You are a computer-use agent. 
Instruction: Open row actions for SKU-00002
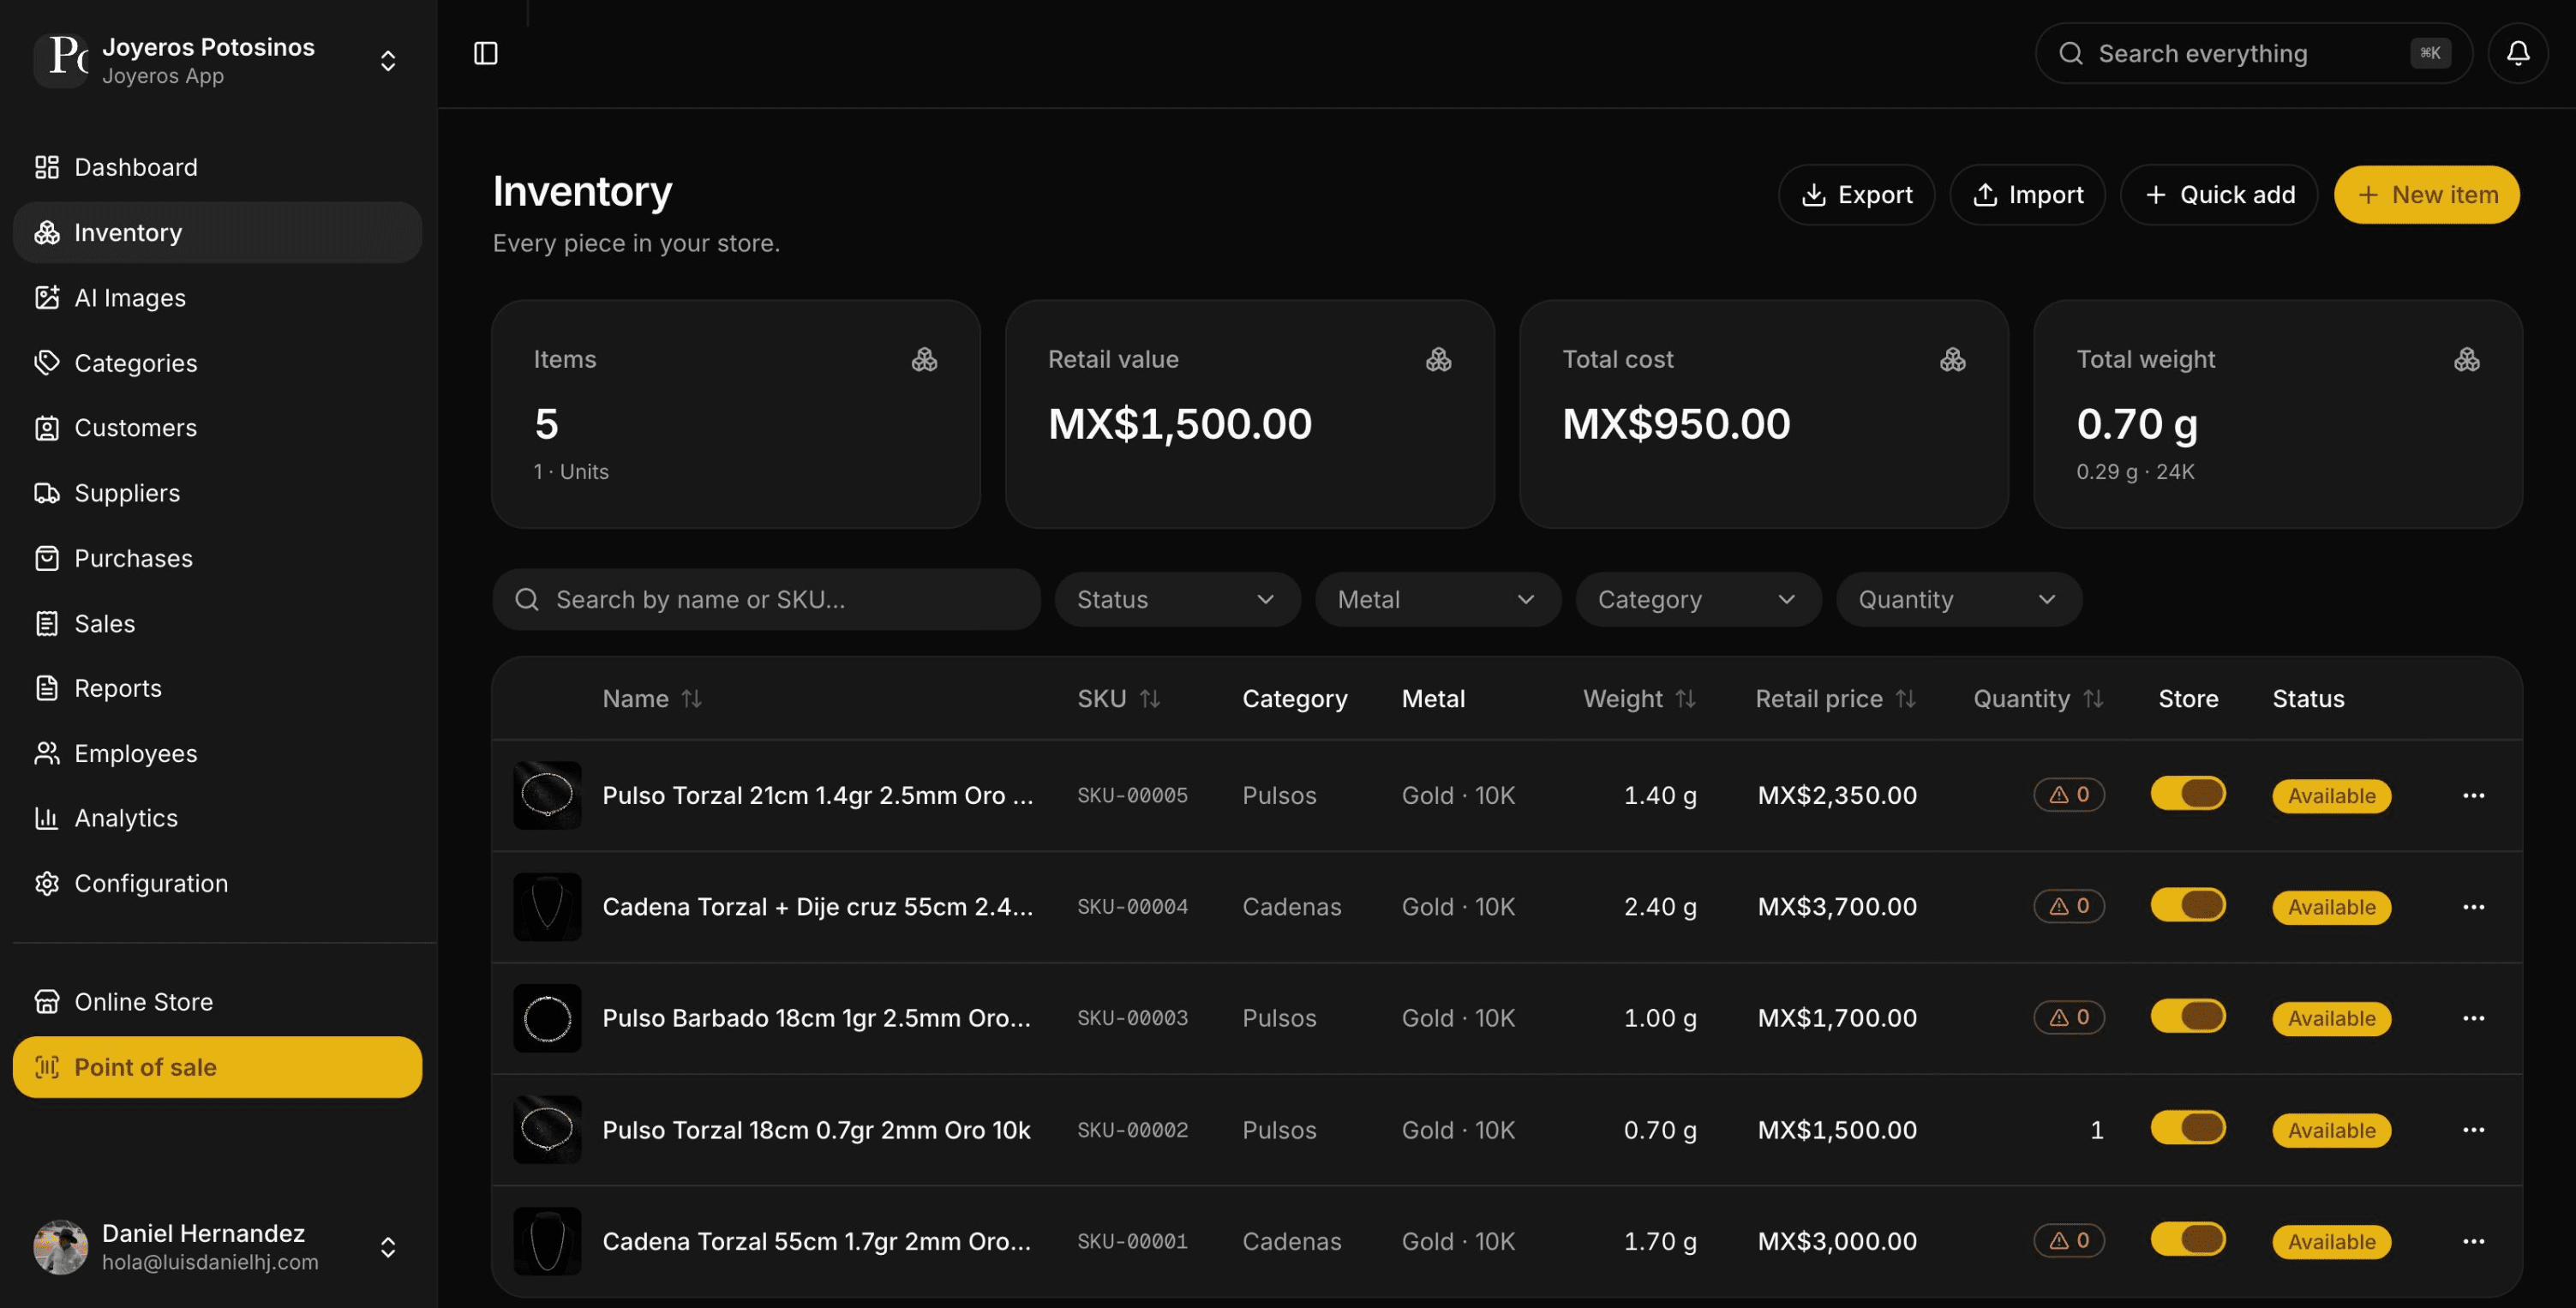(x=2473, y=1129)
